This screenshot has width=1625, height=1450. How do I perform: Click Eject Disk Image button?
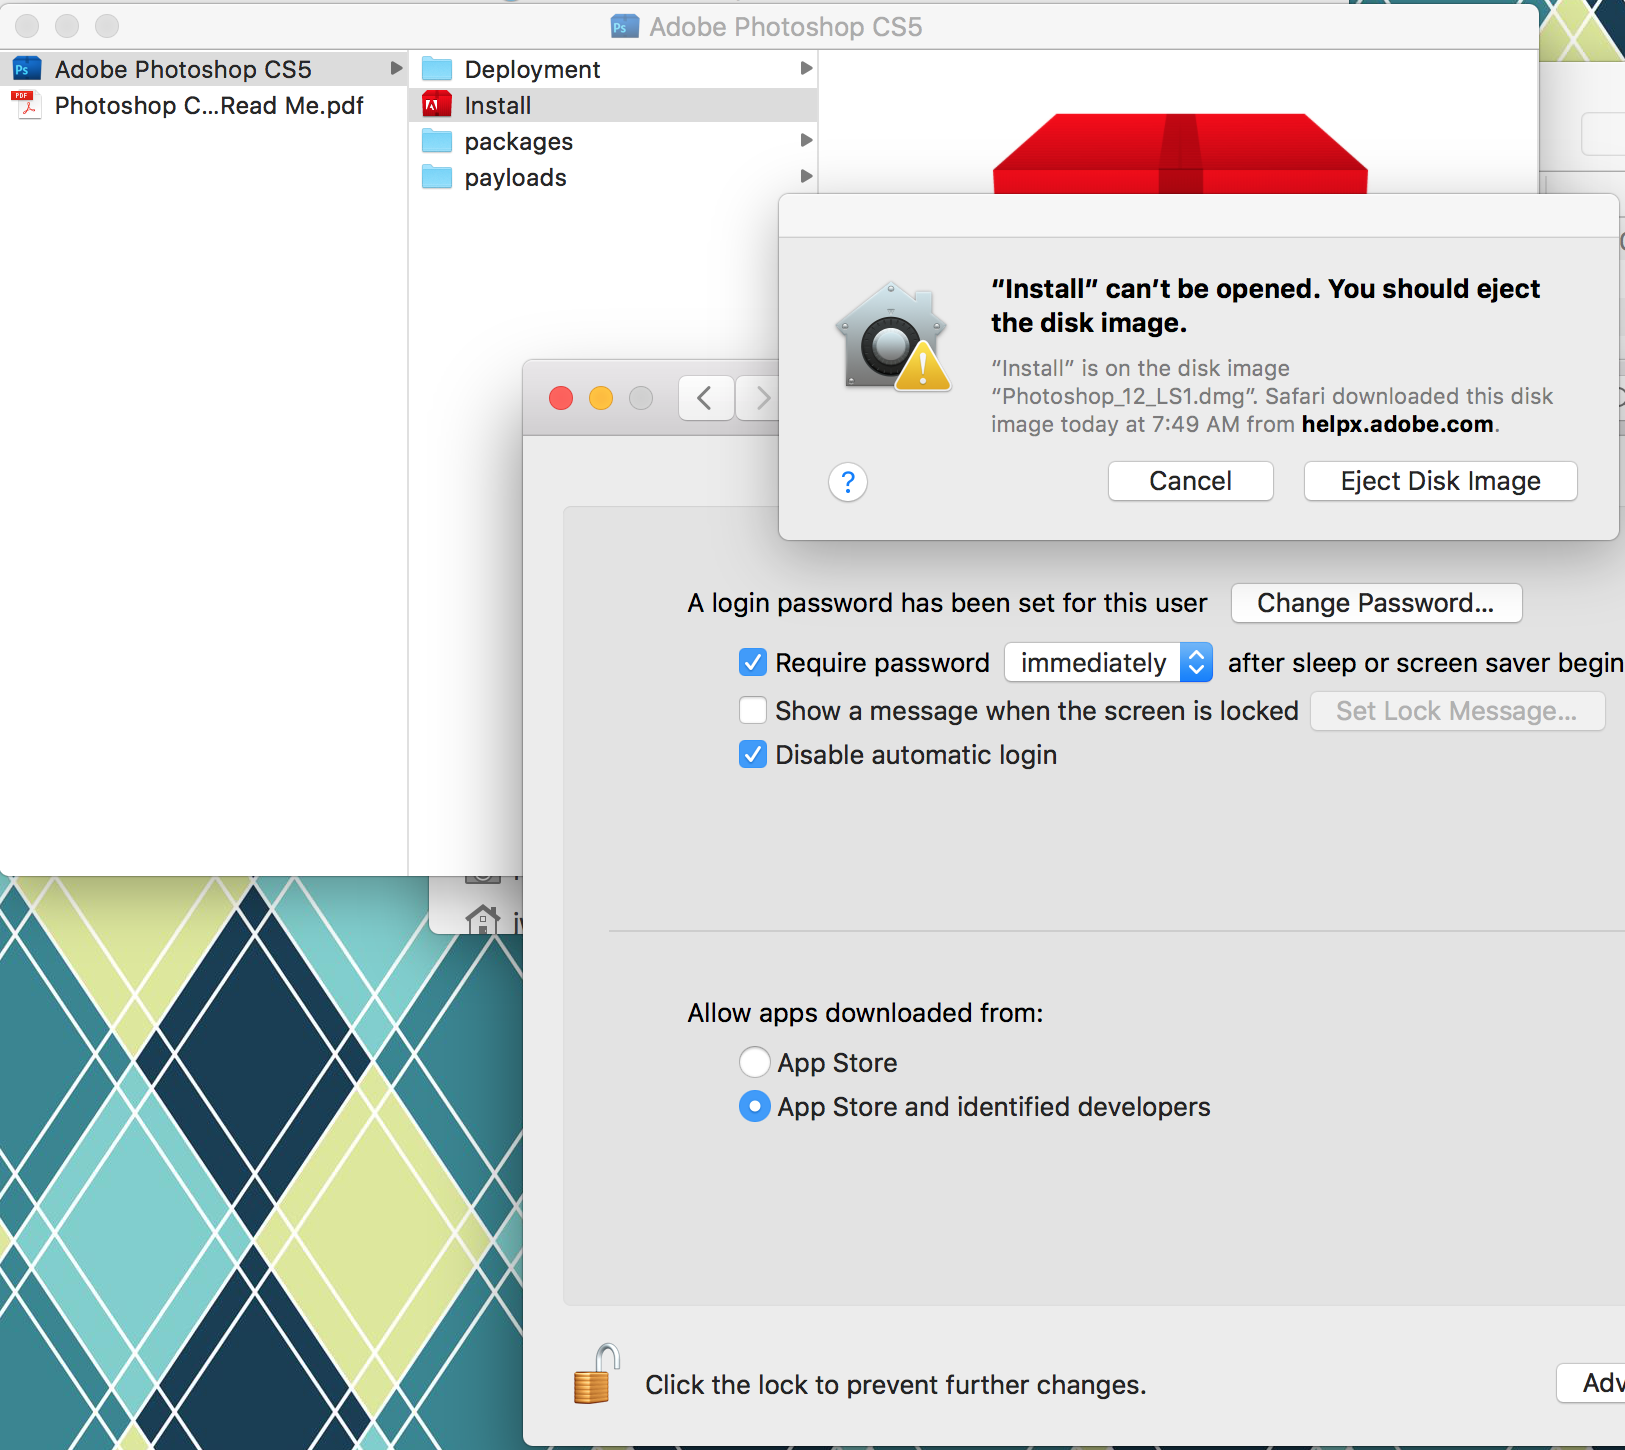[x=1440, y=481]
